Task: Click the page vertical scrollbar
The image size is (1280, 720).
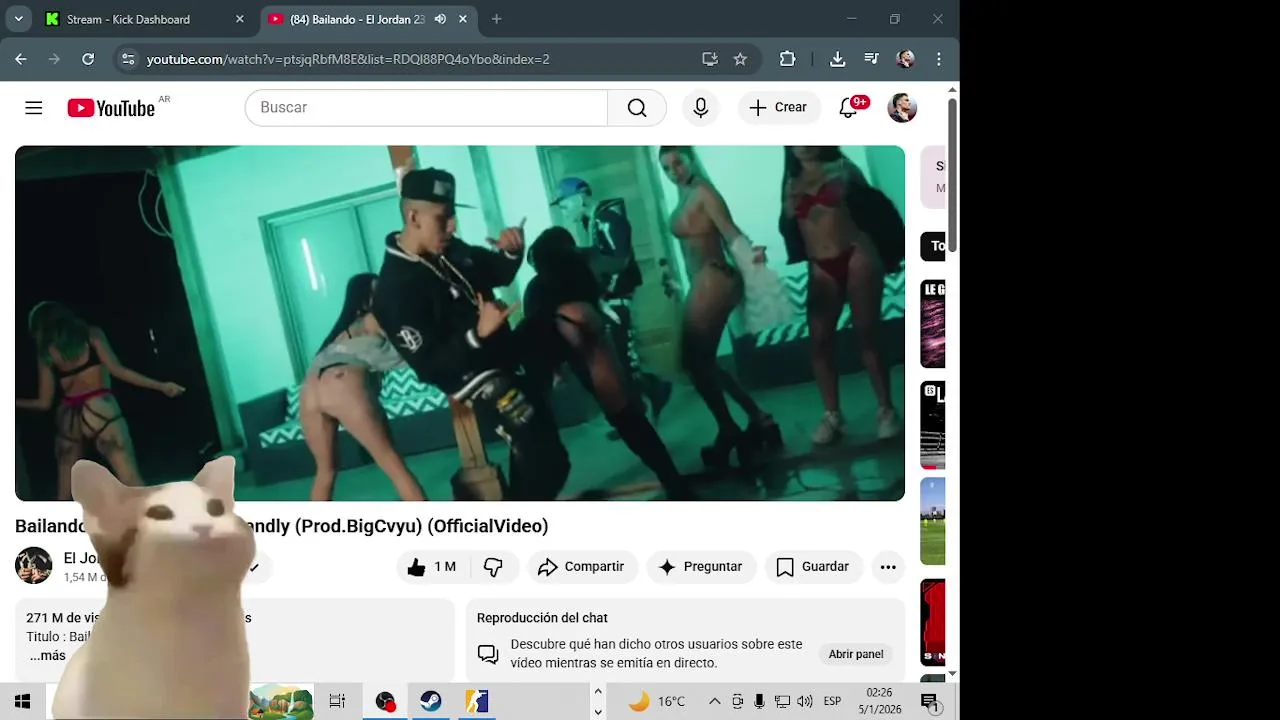Action: click(952, 175)
